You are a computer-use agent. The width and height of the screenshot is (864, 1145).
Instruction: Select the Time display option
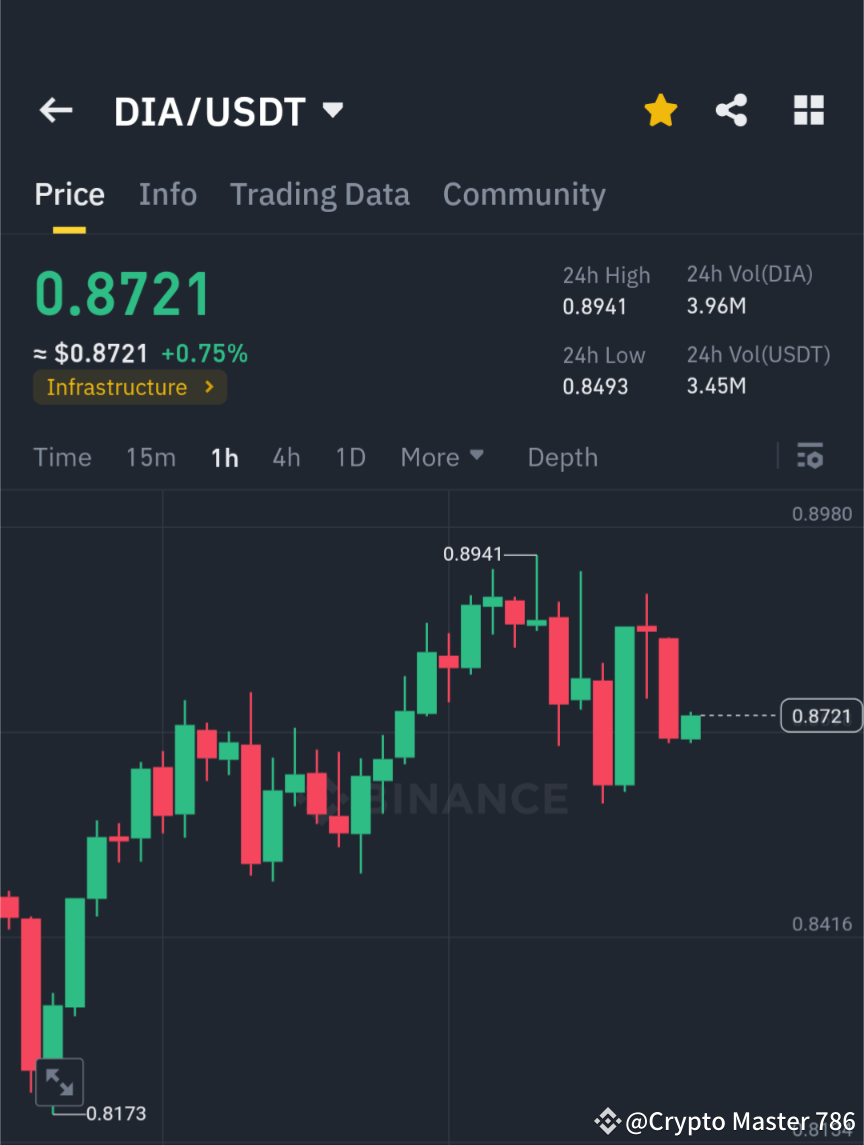62,457
